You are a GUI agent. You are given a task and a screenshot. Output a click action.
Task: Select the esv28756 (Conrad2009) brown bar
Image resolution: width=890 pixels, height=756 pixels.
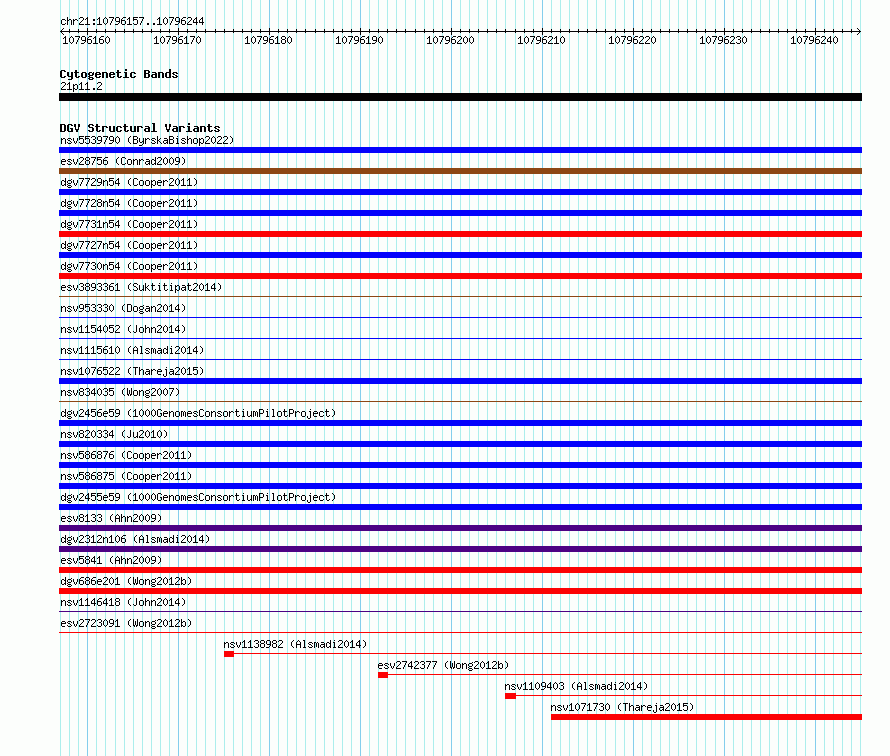pos(460,171)
